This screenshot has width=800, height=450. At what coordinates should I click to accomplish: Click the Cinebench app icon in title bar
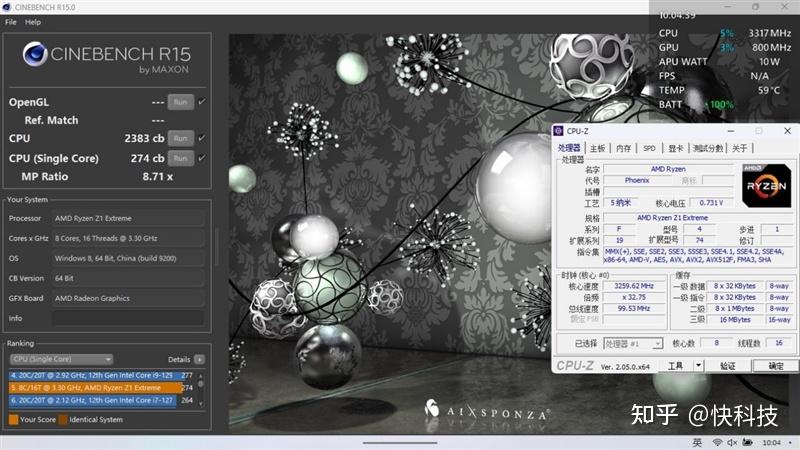pos(7,7)
